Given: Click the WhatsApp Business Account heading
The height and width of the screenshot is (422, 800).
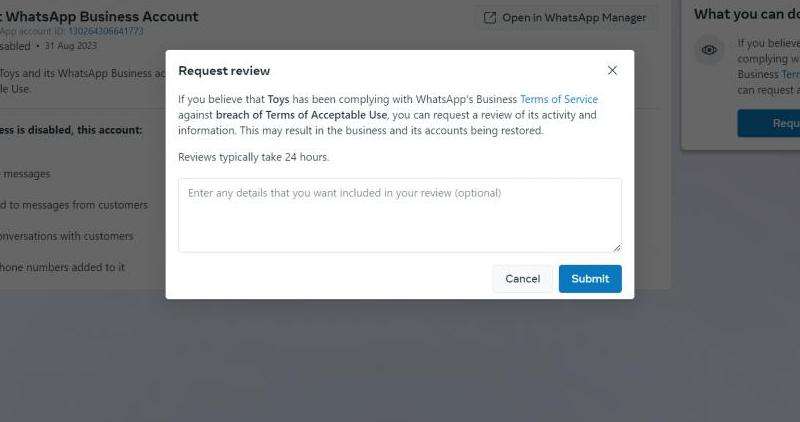Looking at the screenshot, I should tap(102, 17).
